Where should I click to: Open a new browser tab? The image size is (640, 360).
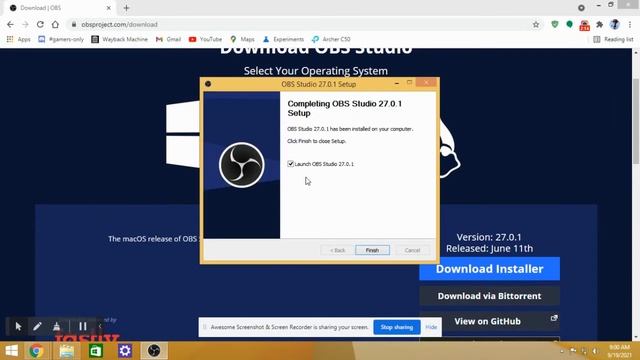click(126, 8)
